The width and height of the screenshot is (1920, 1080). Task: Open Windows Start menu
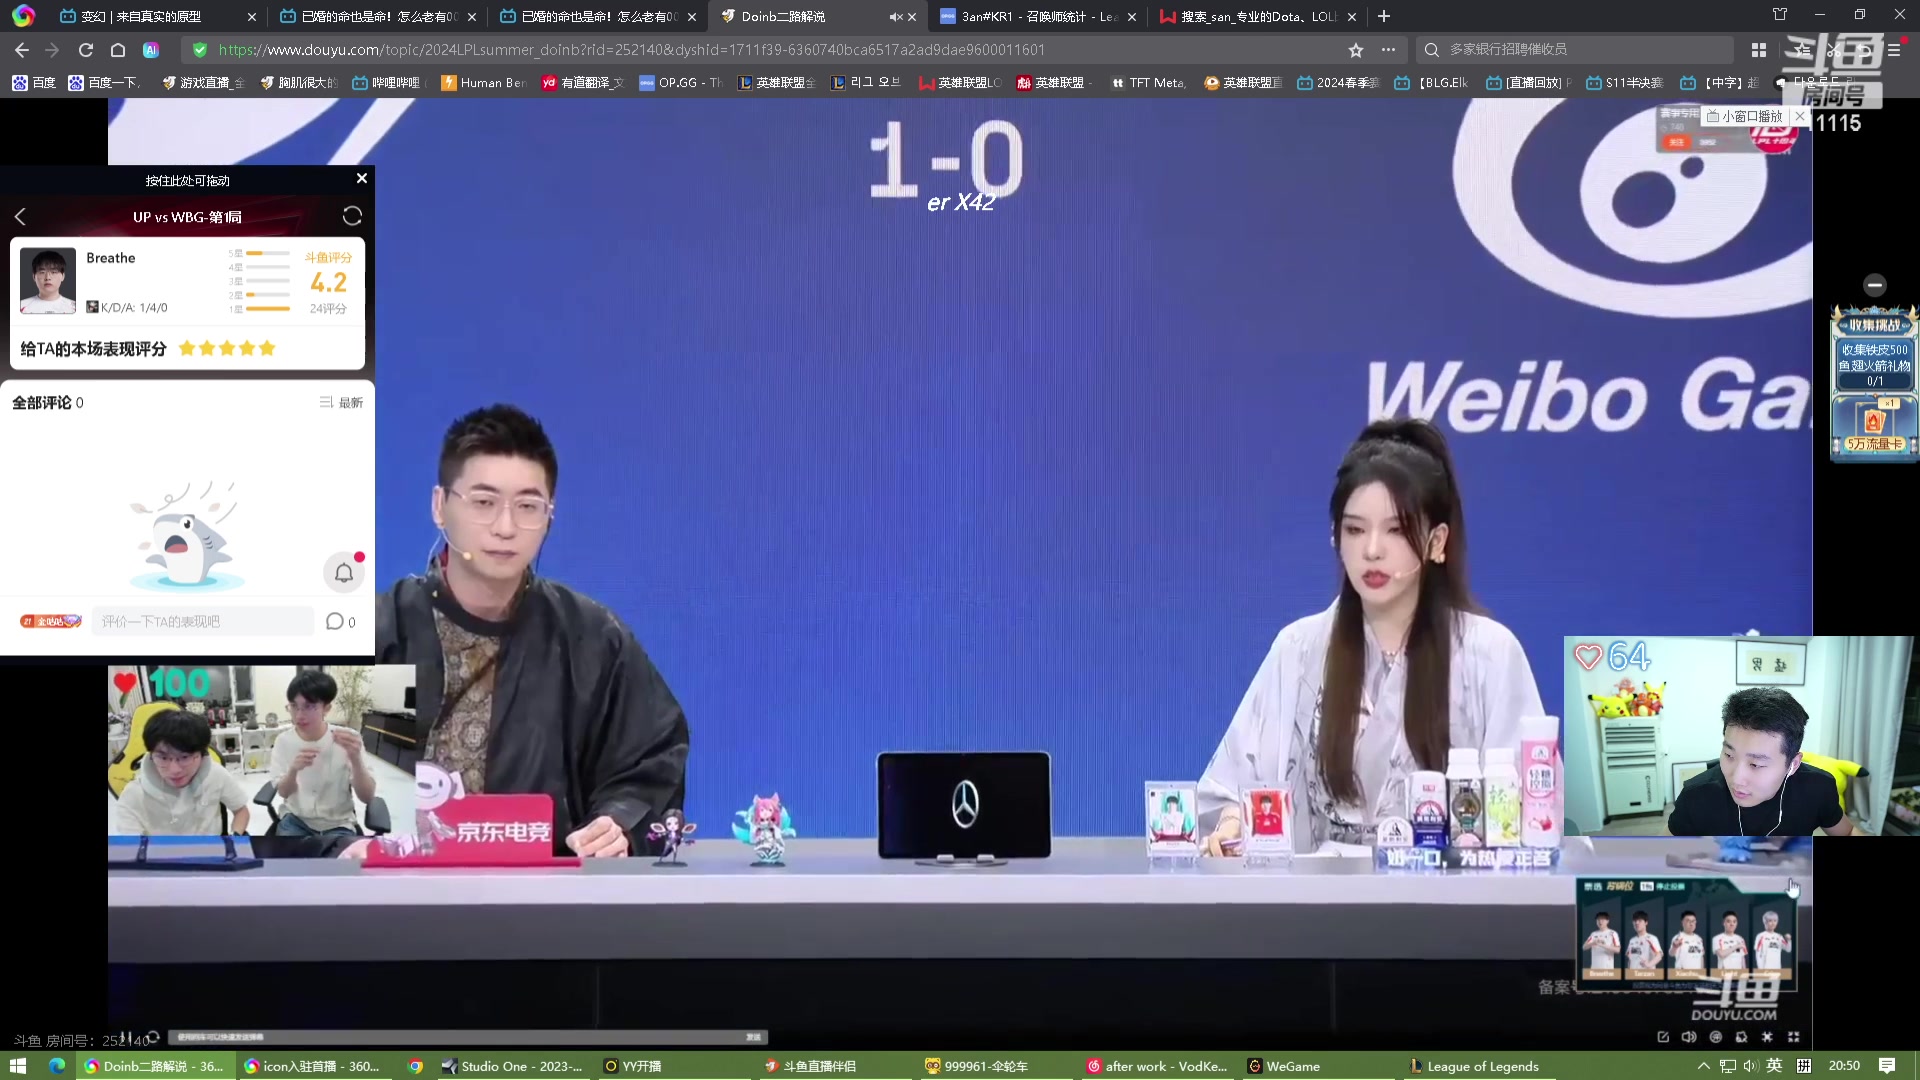[18, 1066]
